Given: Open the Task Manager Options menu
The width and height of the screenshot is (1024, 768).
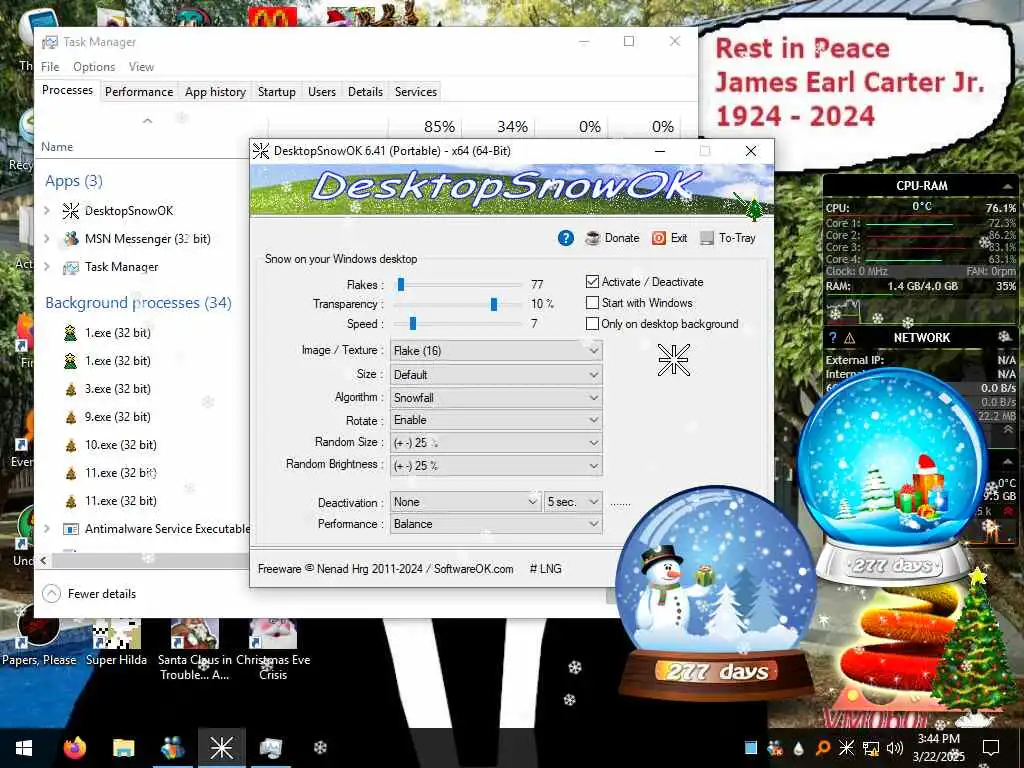Looking at the screenshot, I should tap(94, 67).
